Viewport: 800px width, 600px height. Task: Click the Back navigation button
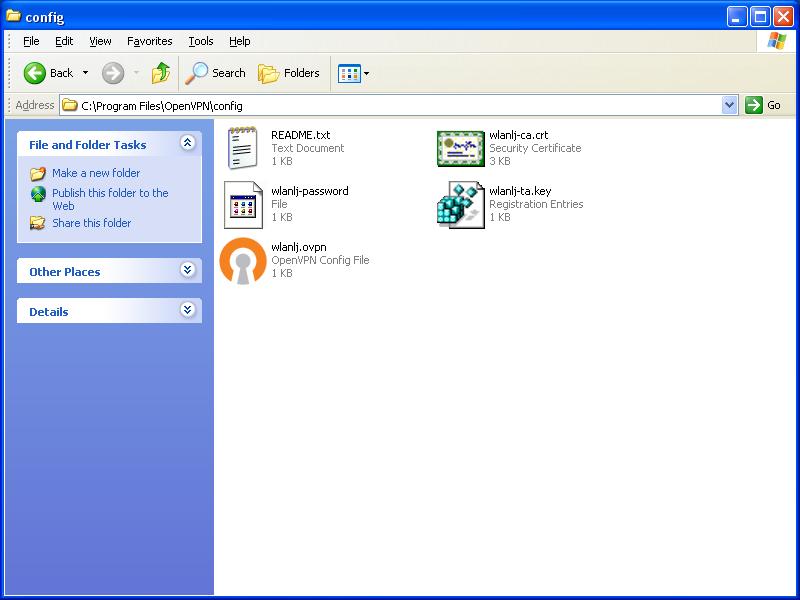click(49, 73)
